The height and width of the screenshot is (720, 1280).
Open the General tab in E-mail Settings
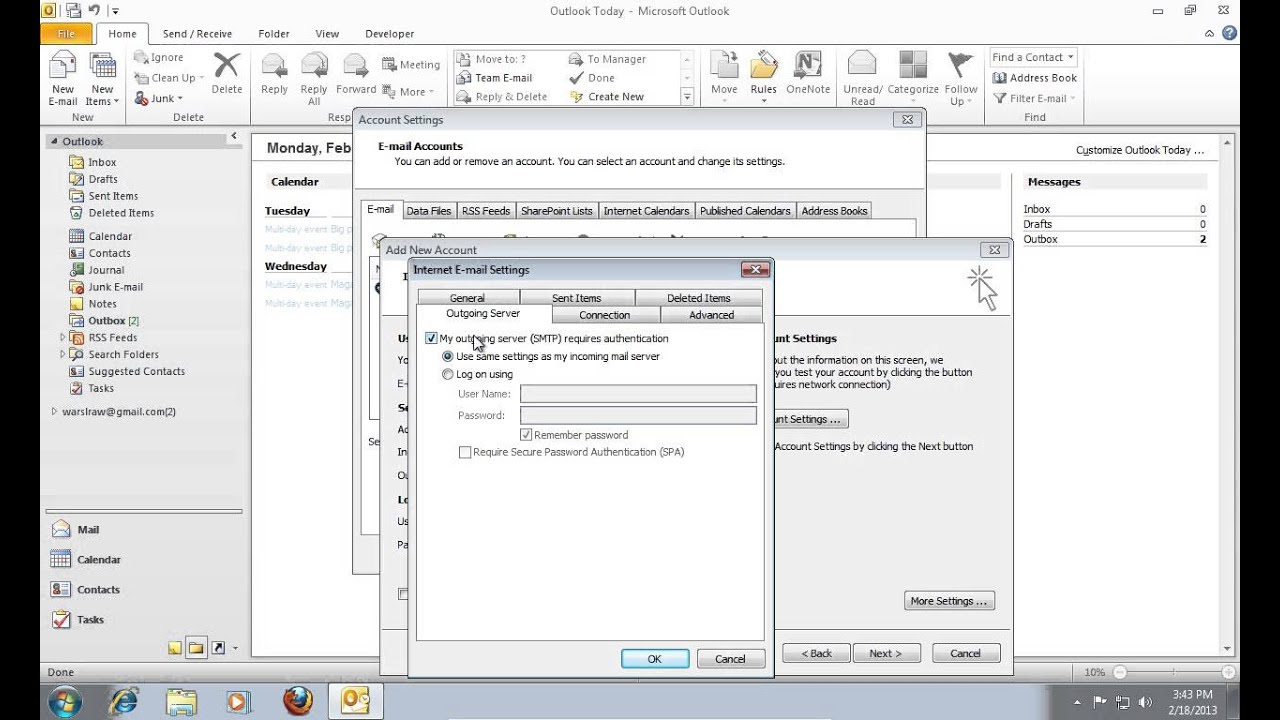468,298
